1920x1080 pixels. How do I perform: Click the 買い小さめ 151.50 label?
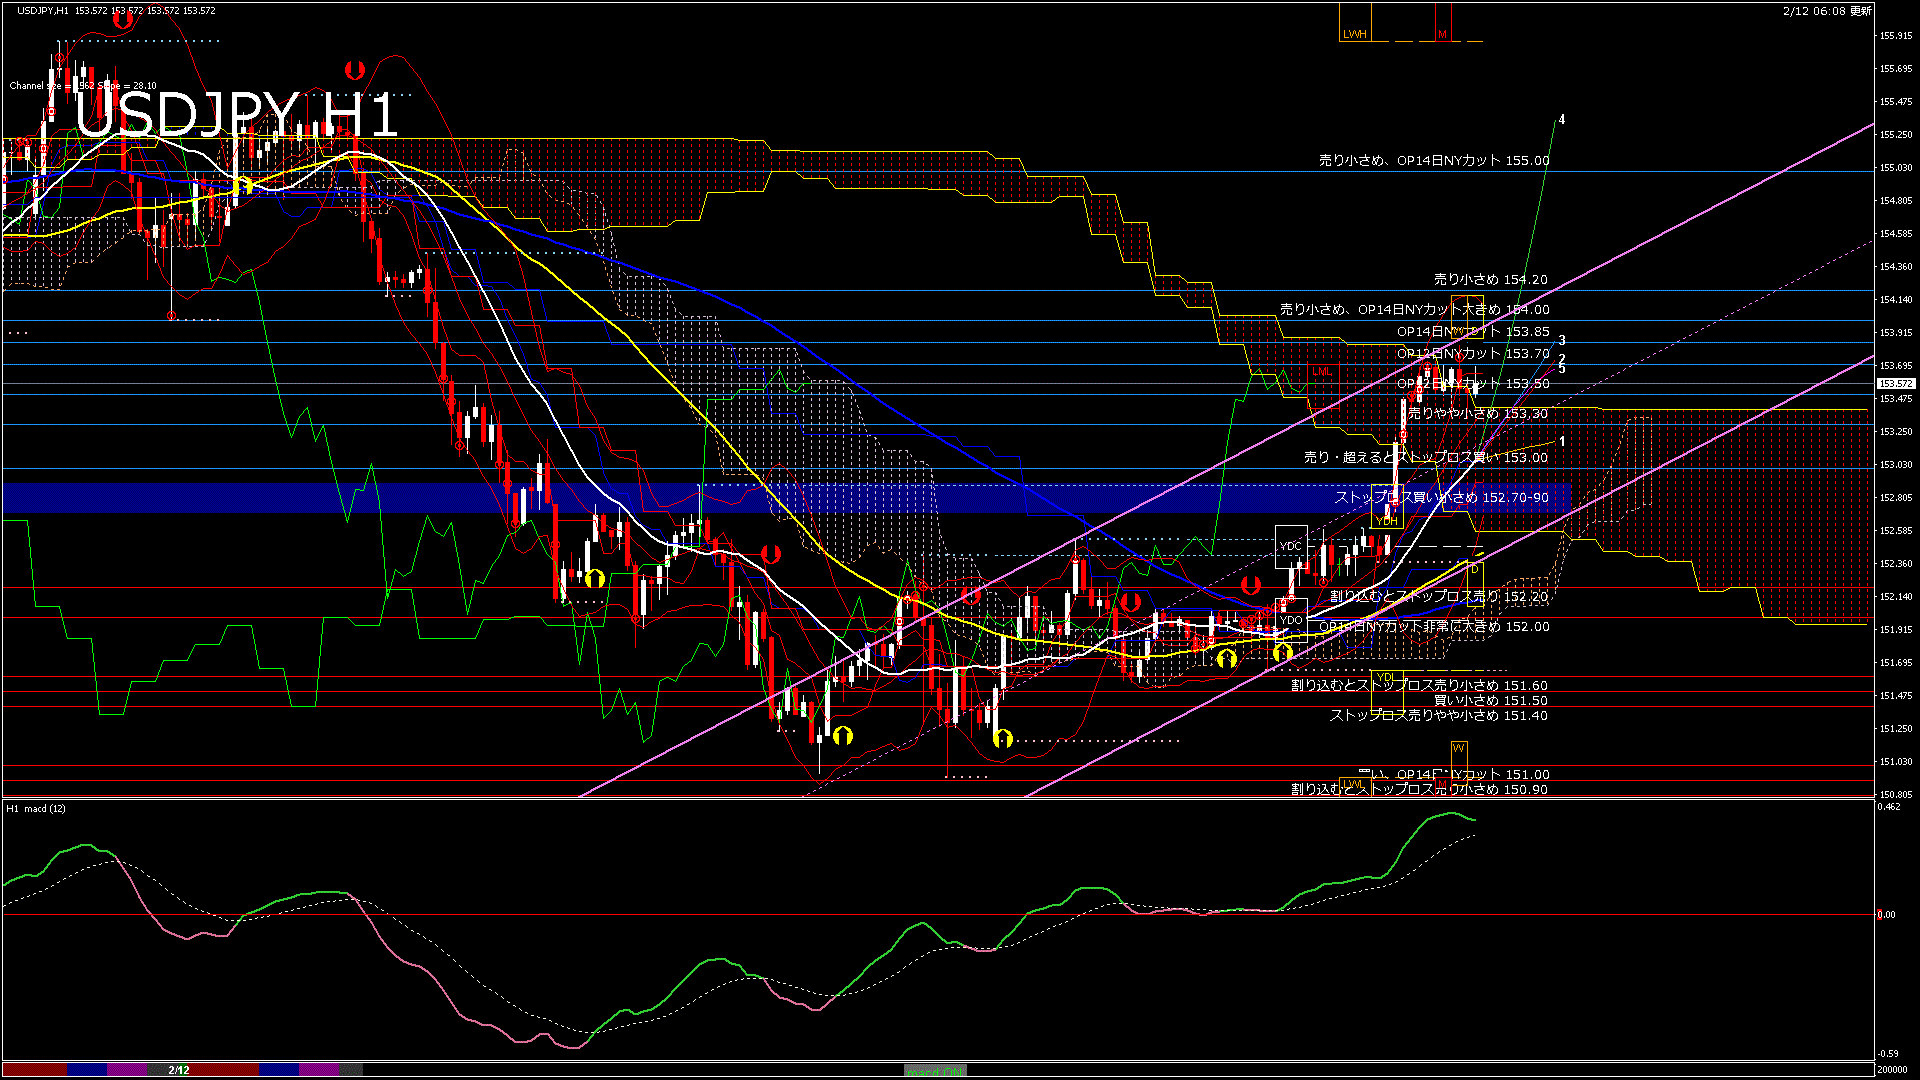click(1490, 701)
